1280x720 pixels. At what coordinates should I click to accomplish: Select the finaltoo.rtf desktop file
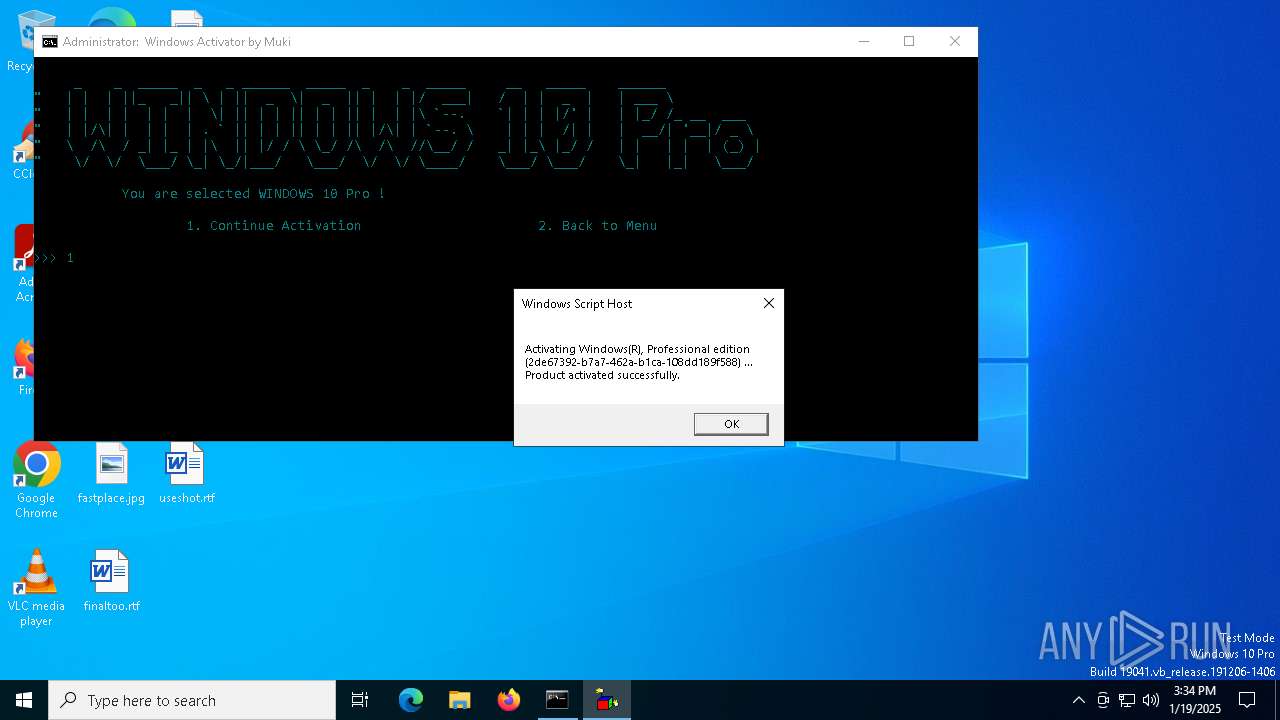coord(111,581)
